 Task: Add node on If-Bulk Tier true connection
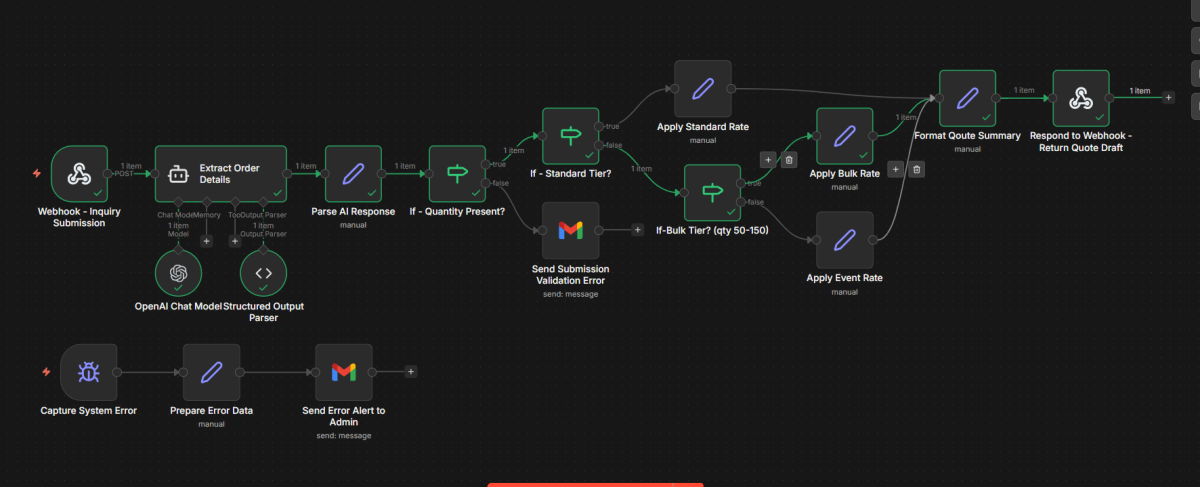[x=767, y=159]
